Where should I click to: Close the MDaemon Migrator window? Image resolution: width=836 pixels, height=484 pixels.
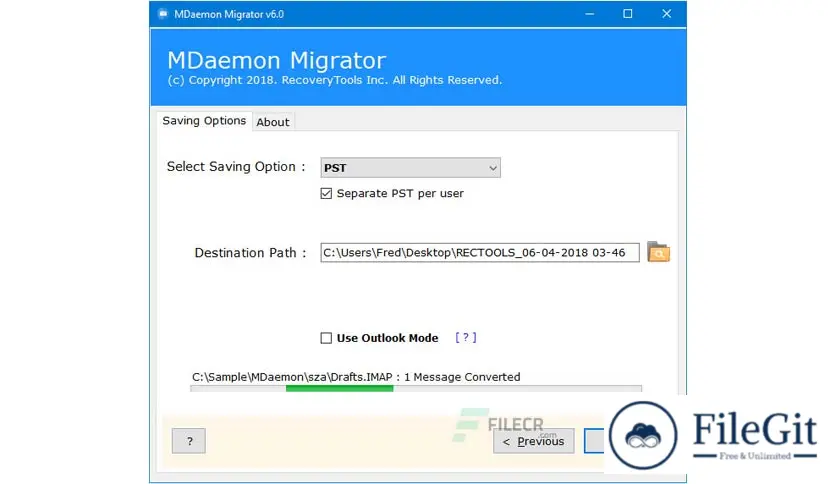pos(666,14)
